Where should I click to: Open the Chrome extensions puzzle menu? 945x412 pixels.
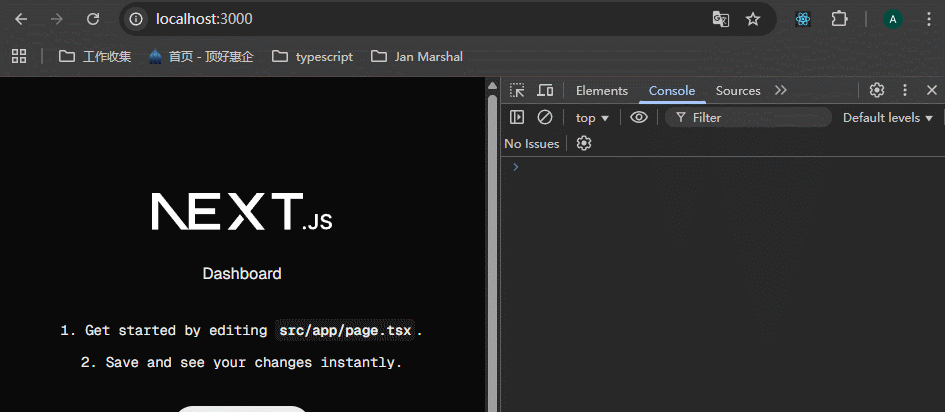(840, 19)
